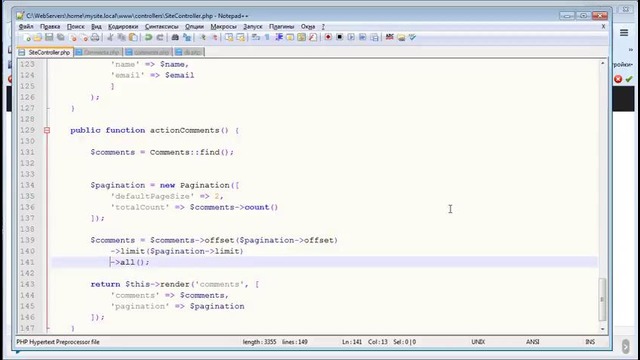Click line number 141 in the margin
The height and width of the screenshot is (360, 640).
27,262
